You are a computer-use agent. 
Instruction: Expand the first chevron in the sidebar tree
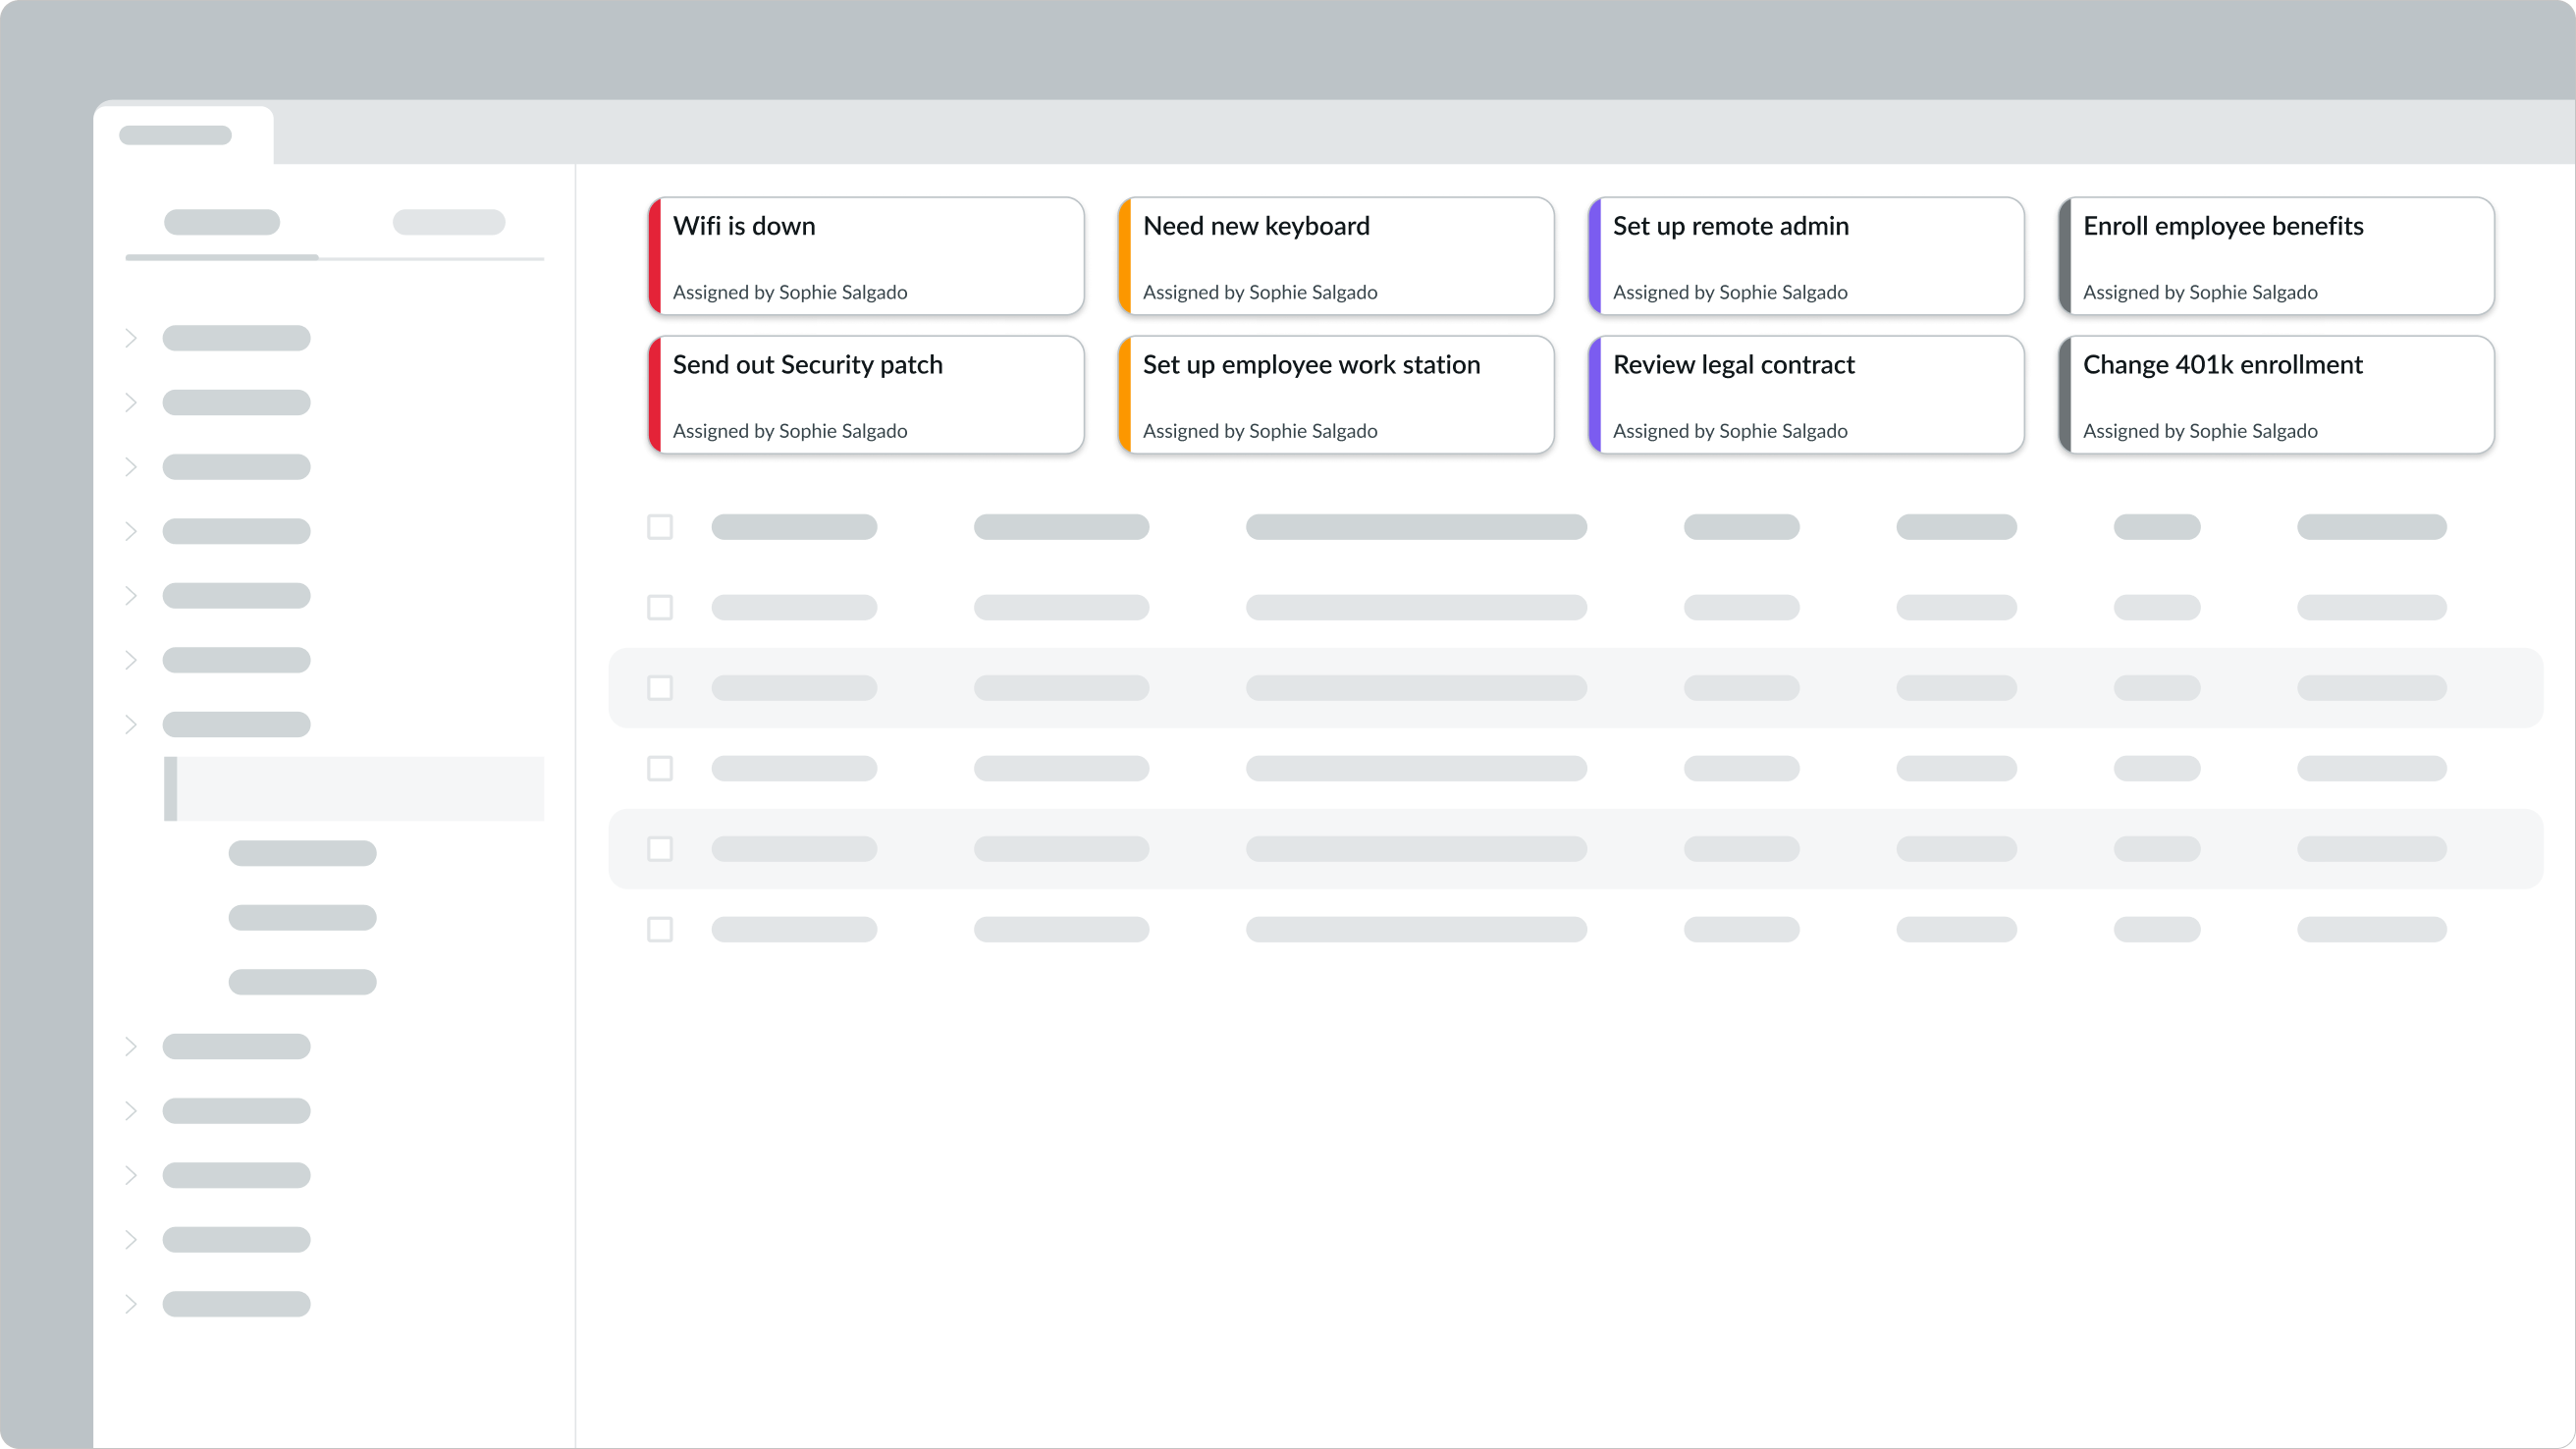pyautogui.click(x=131, y=337)
